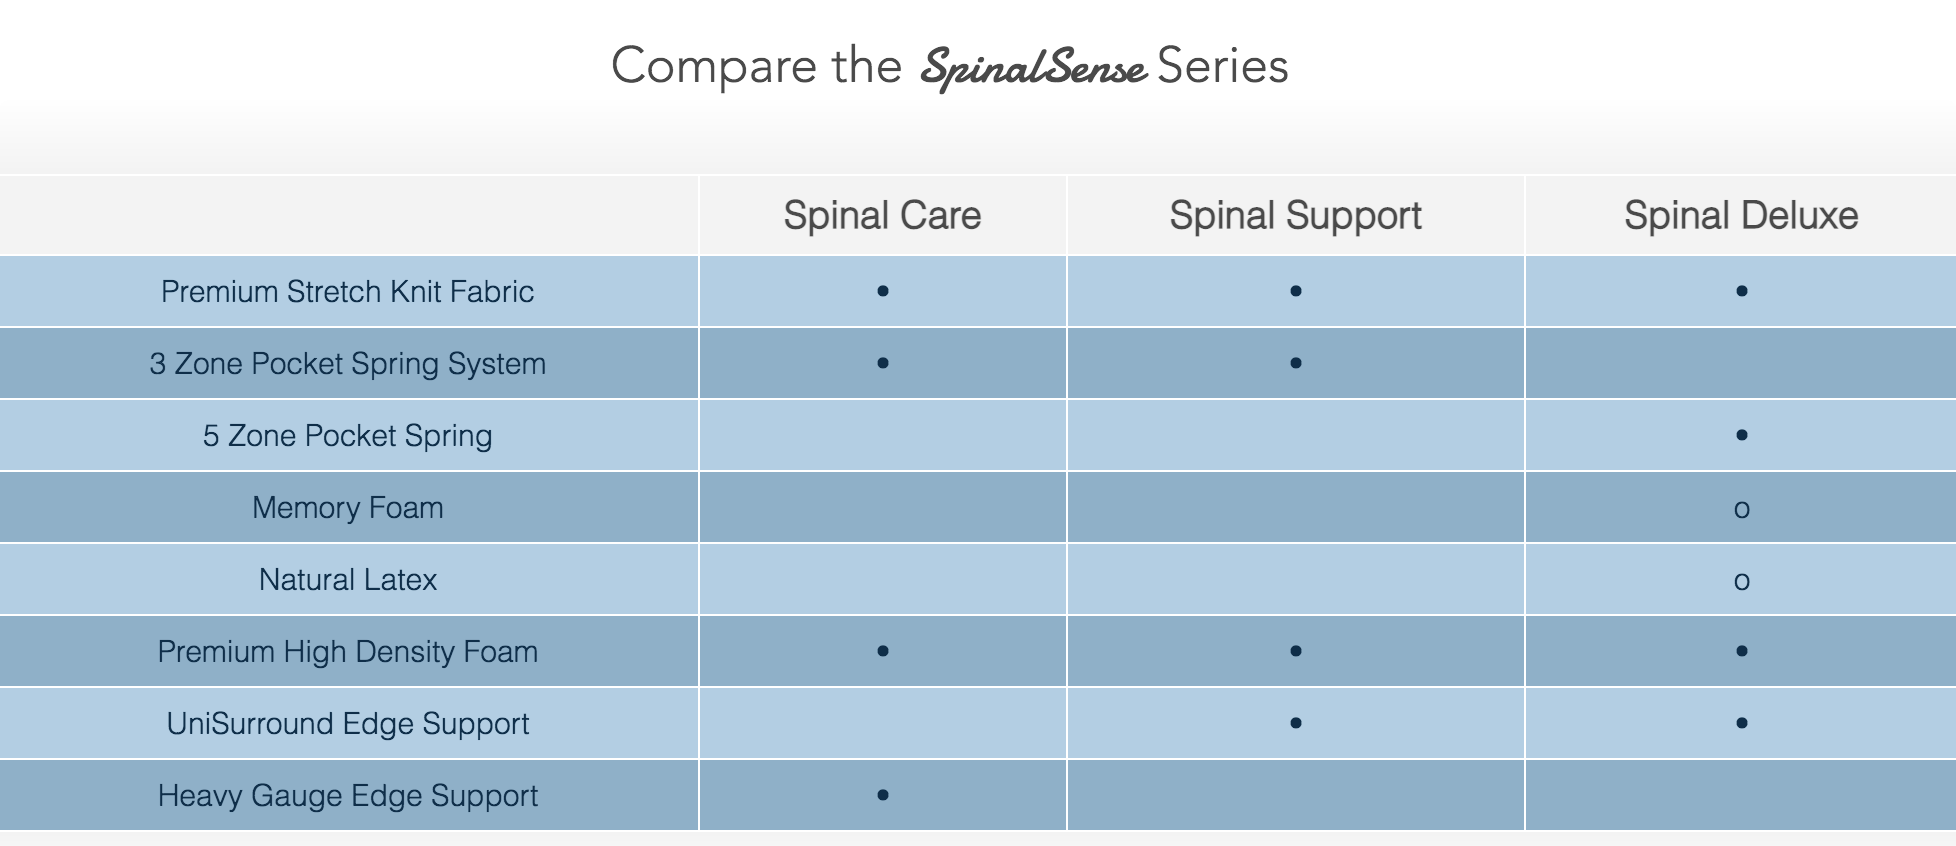Click the SpinalSense script logo in title
The width and height of the screenshot is (1956, 846).
(1032, 68)
